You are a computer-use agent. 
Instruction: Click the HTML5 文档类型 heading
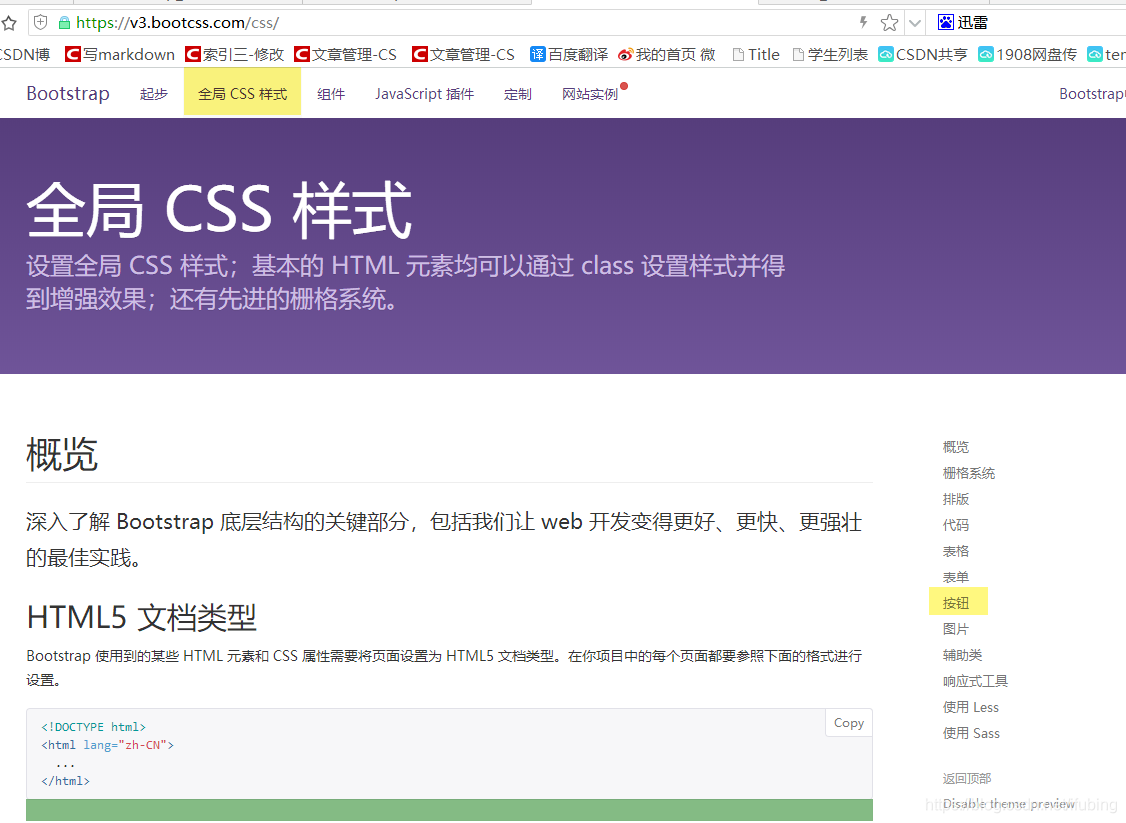pyautogui.click(x=141, y=618)
